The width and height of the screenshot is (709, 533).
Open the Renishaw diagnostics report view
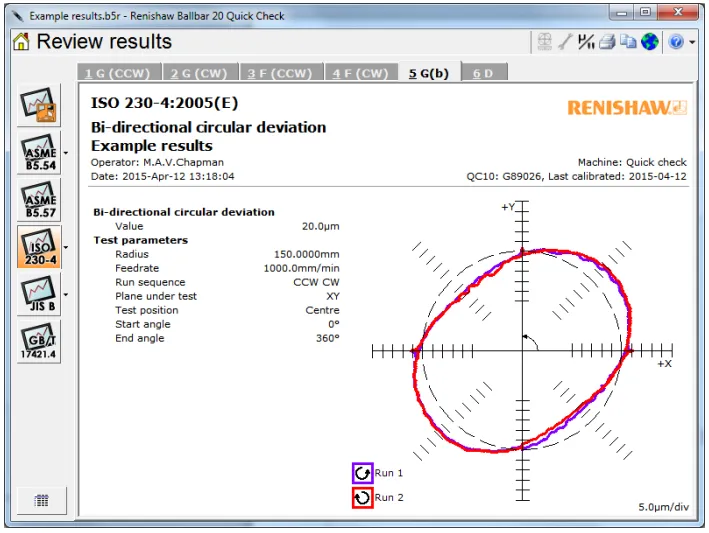click(39, 105)
